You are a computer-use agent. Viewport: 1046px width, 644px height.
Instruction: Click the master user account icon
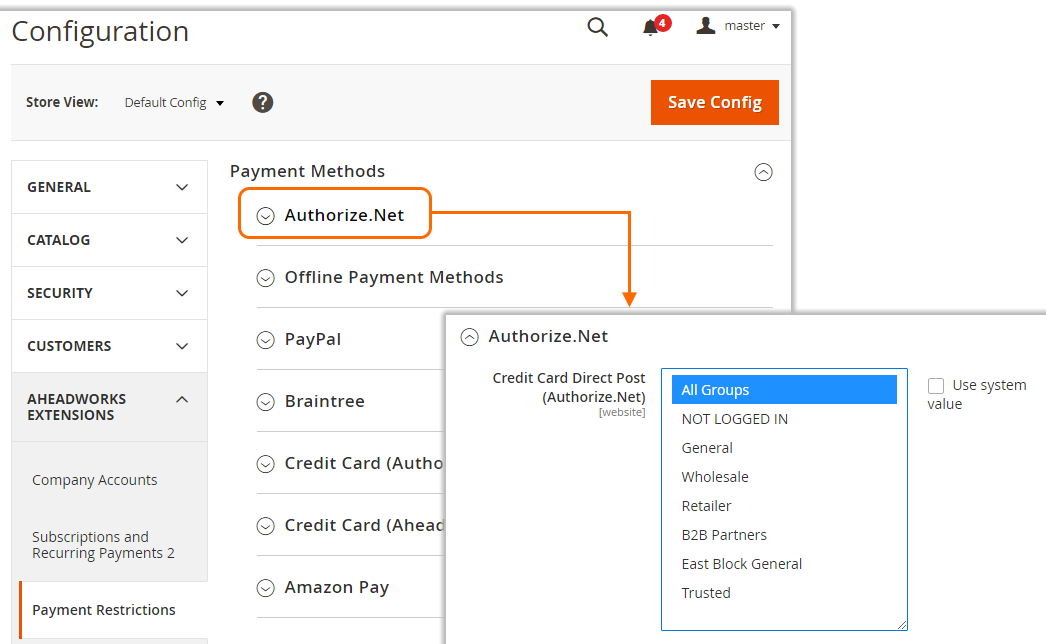(x=705, y=25)
